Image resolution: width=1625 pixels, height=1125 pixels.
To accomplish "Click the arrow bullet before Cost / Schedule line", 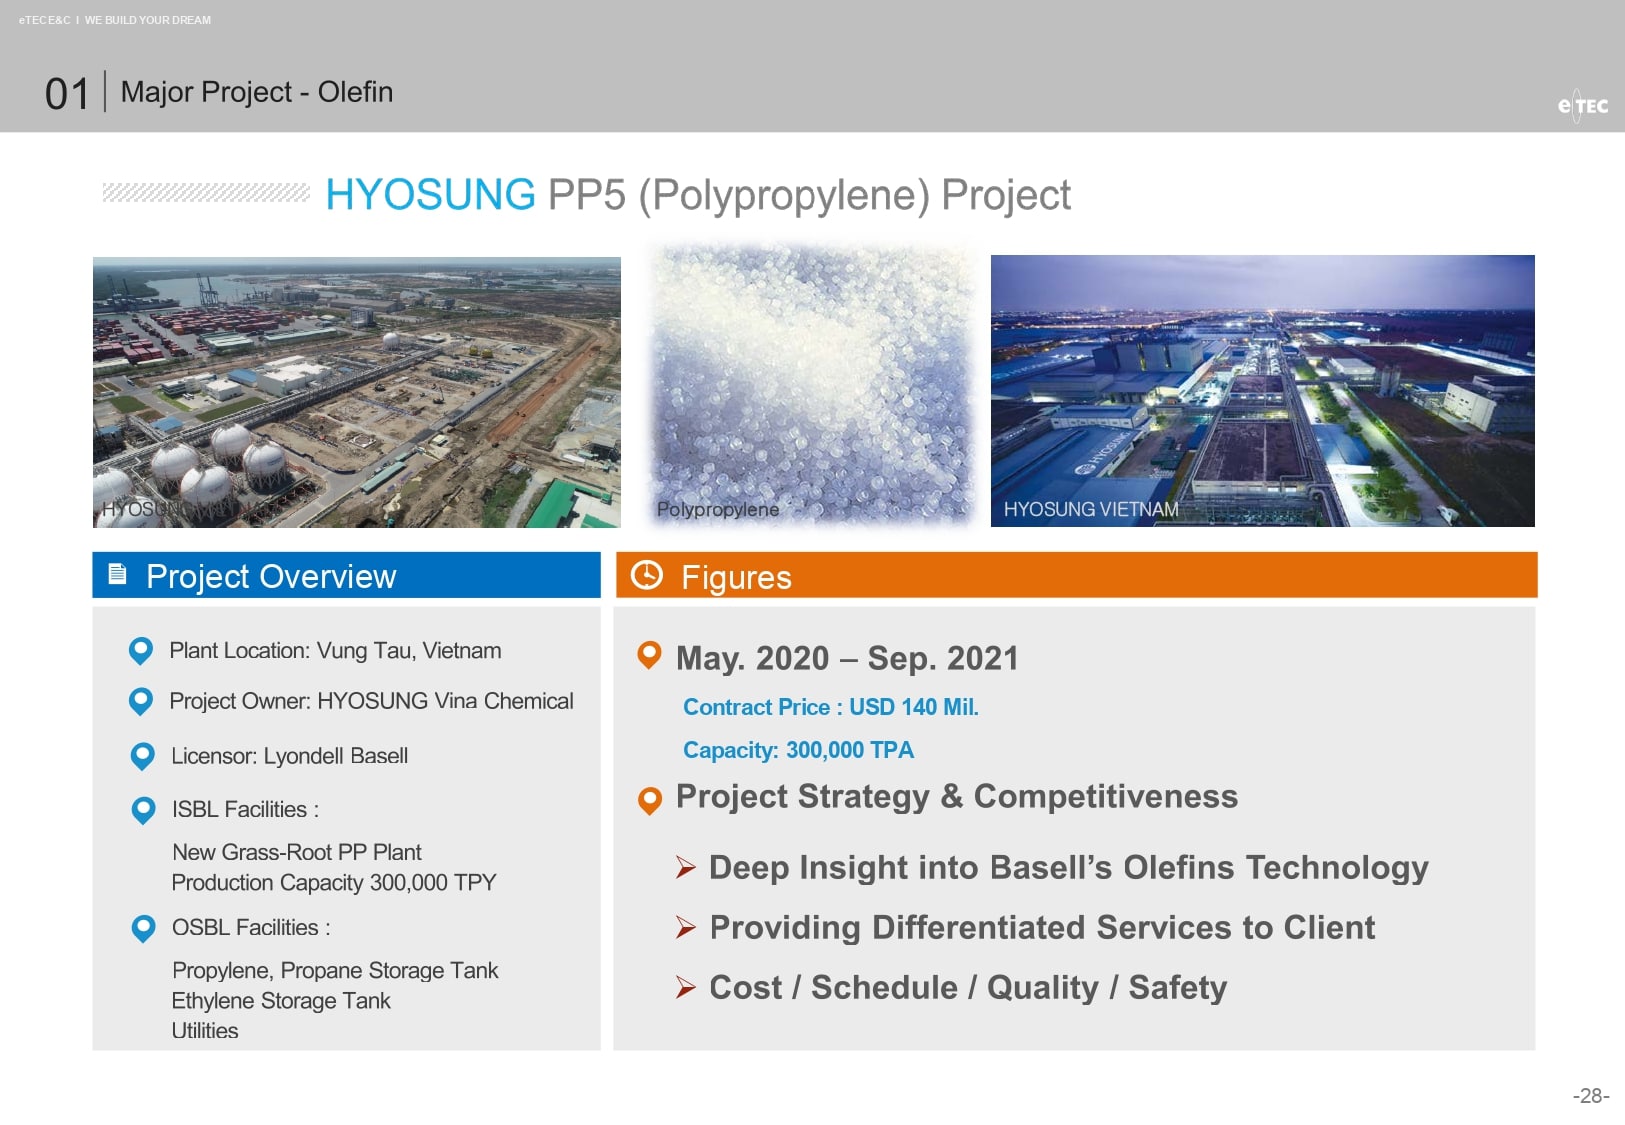I will pyautogui.click(x=685, y=987).
